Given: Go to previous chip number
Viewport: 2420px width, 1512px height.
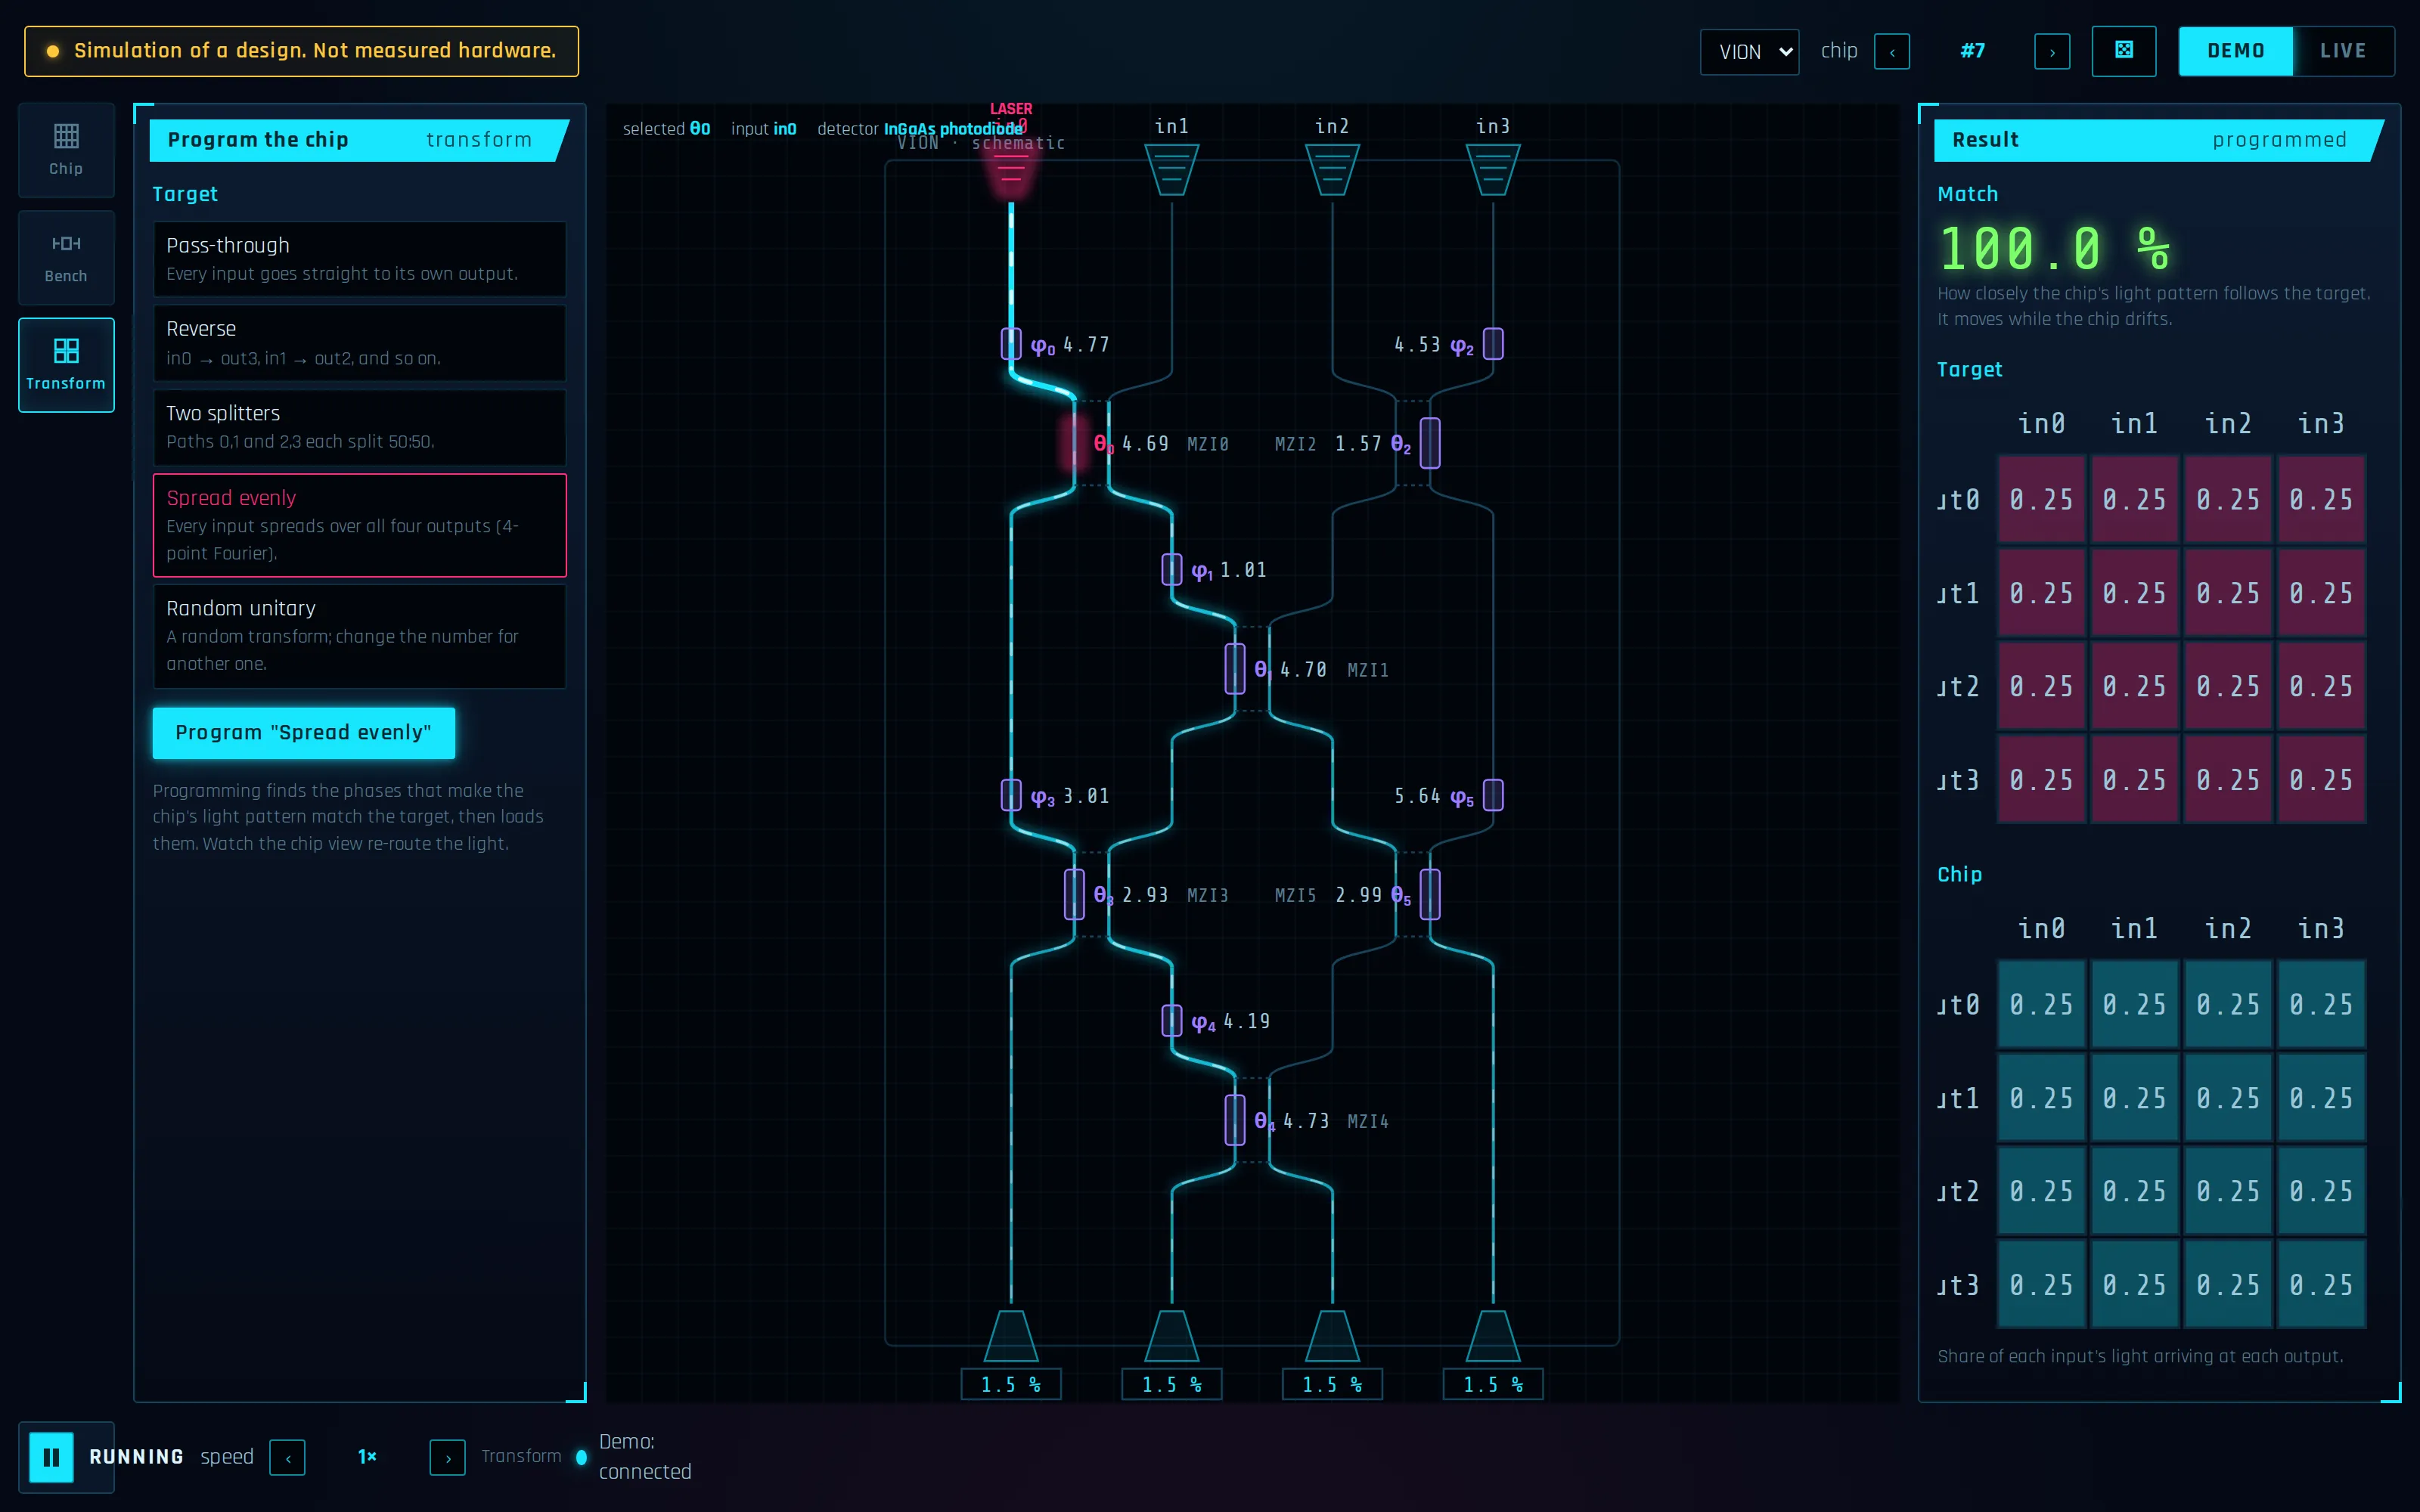Looking at the screenshot, I should point(1892,52).
